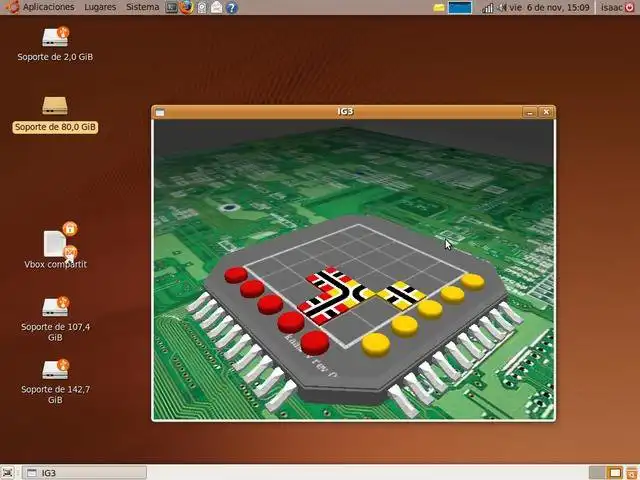Viewport: 640px width, 480px height.
Task: Click the network signal bars indicator
Action: coord(487,8)
